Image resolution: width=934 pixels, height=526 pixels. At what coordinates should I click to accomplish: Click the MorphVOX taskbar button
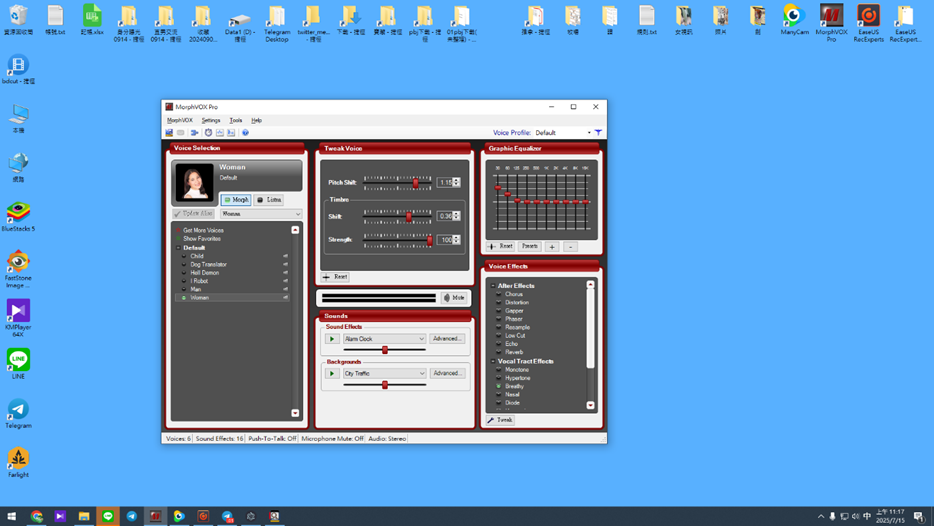tap(155, 516)
